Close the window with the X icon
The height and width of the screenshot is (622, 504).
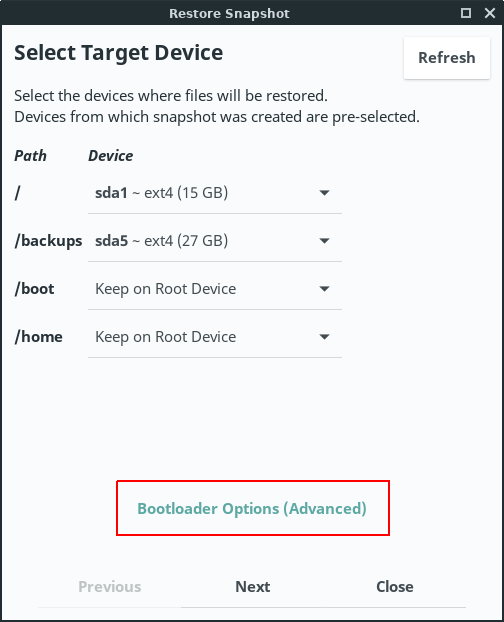[x=490, y=13]
